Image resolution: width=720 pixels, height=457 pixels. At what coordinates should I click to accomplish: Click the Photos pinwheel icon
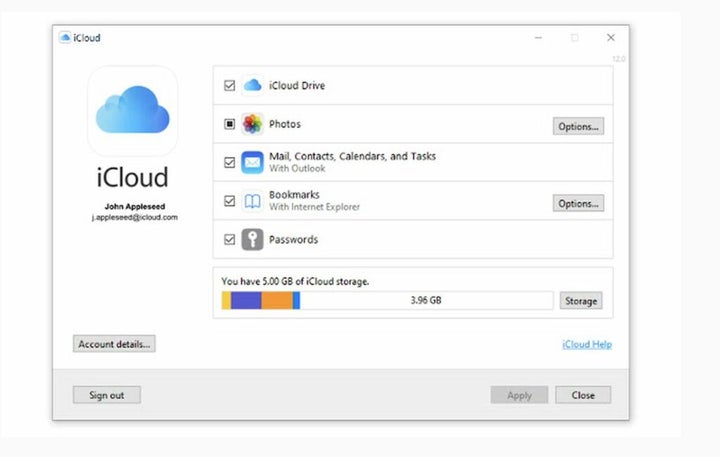(x=252, y=125)
